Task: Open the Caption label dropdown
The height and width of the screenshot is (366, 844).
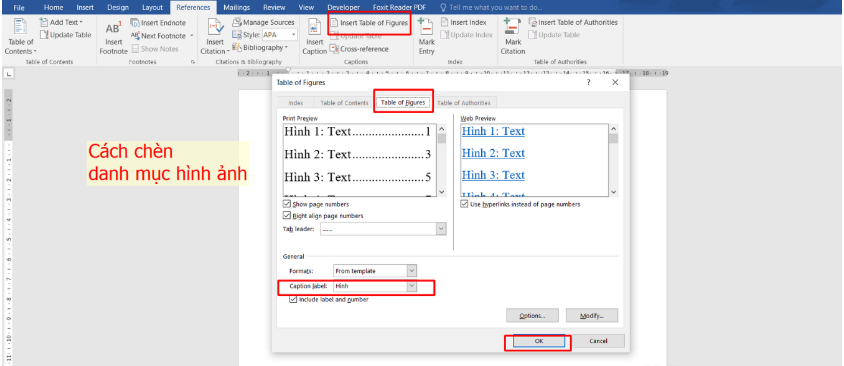Action: 411,287
